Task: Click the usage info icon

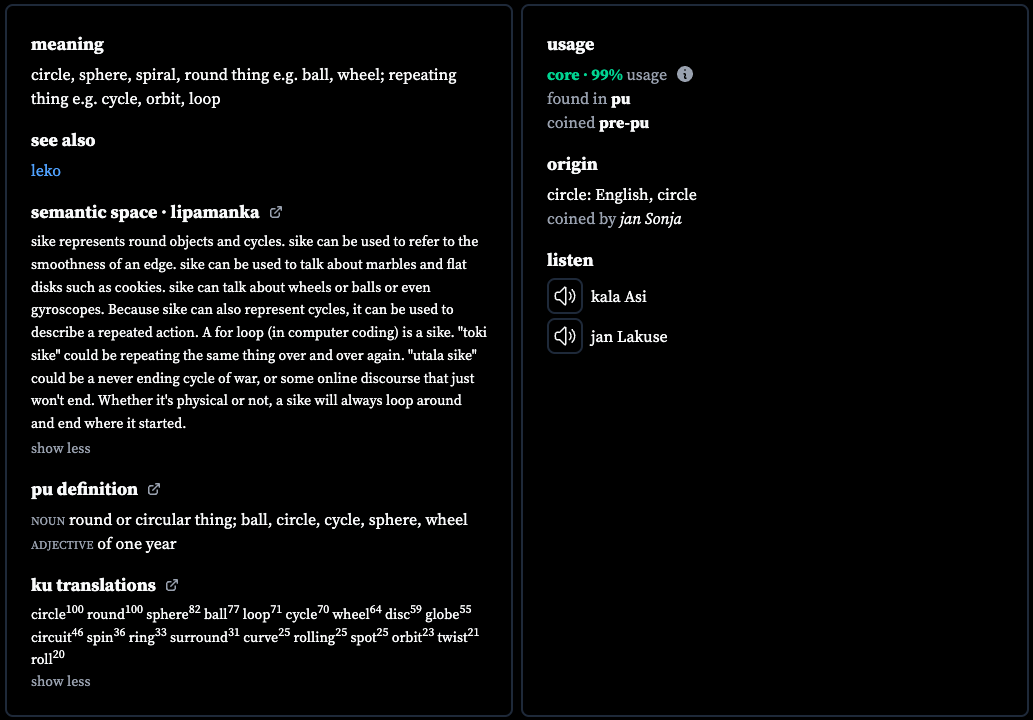Action: [x=684, y=74]
